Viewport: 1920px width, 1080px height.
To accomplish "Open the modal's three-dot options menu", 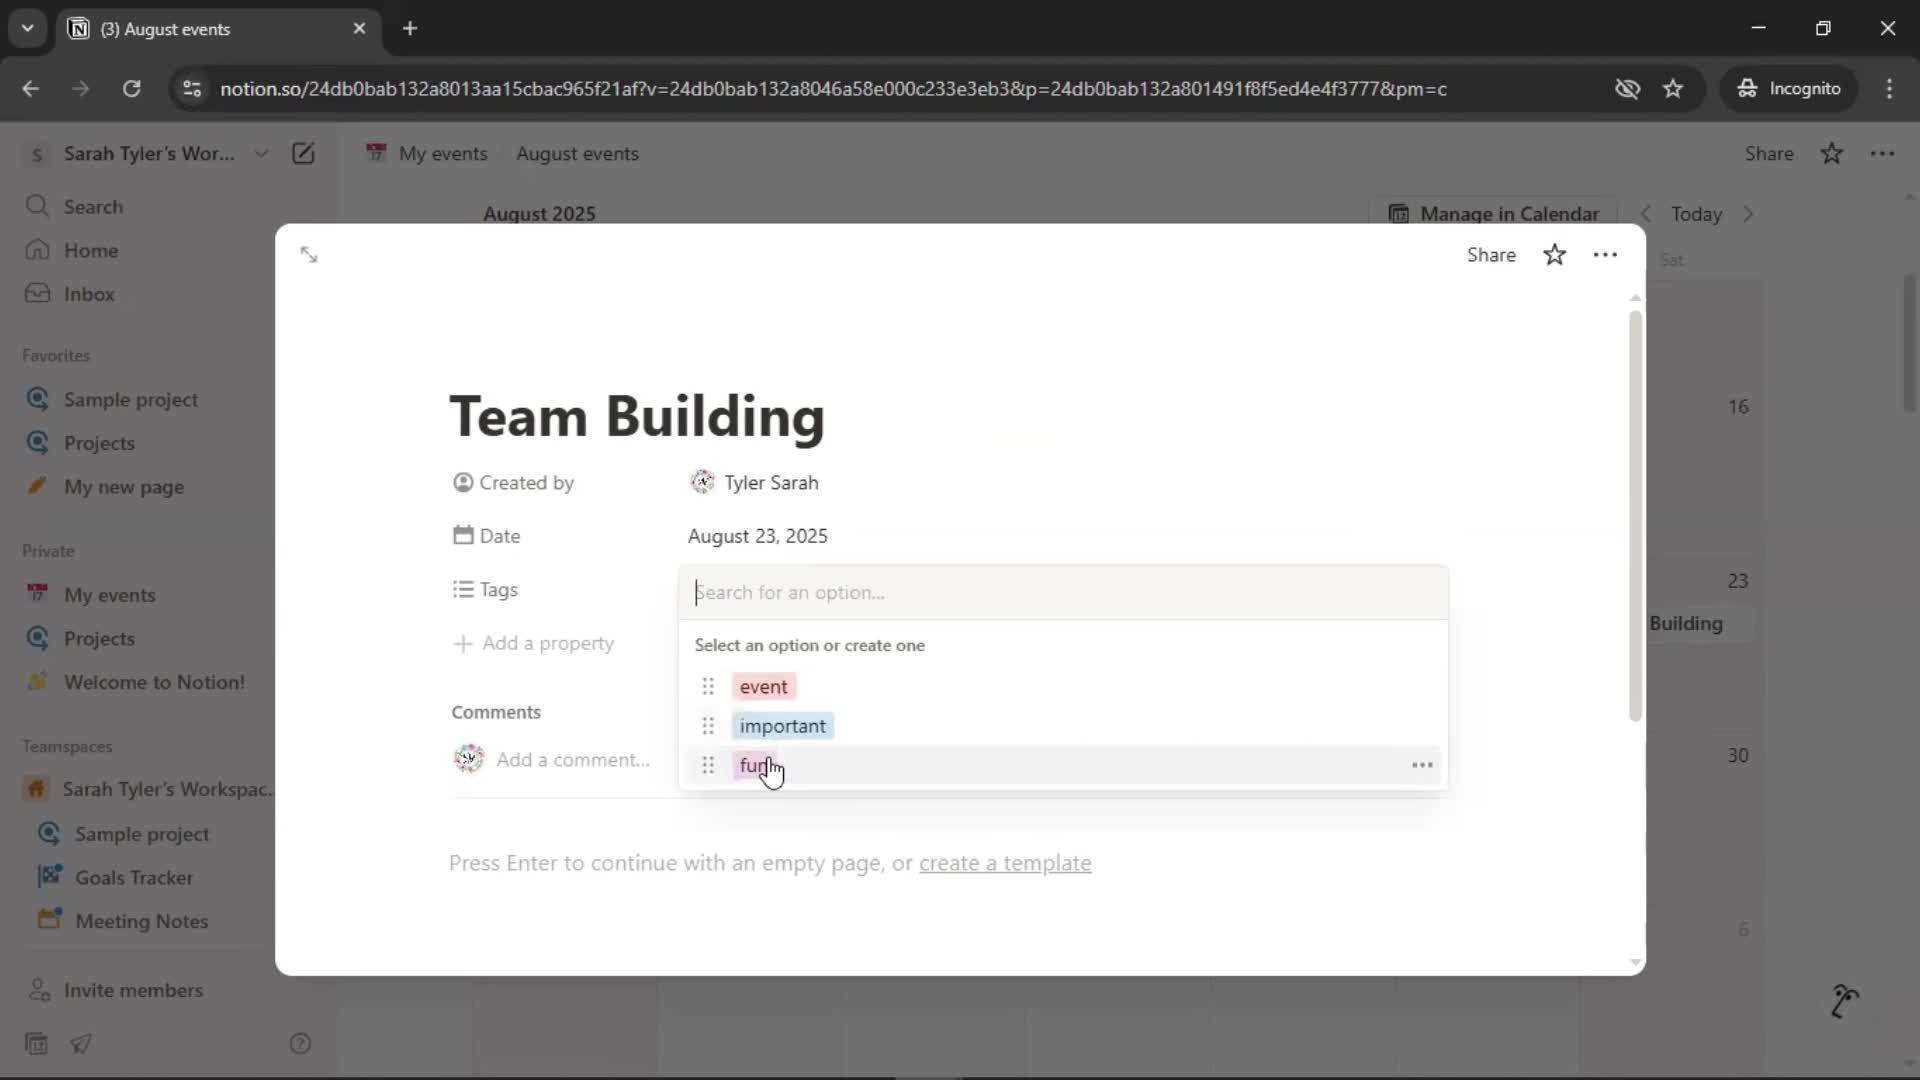I will click(x=1605, y=255).
